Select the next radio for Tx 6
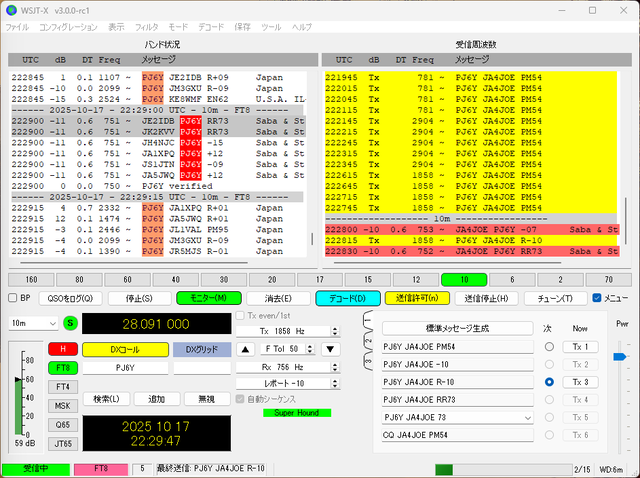Image resolution: width=640 pixels, height=478 pixels. click(549, 435)
